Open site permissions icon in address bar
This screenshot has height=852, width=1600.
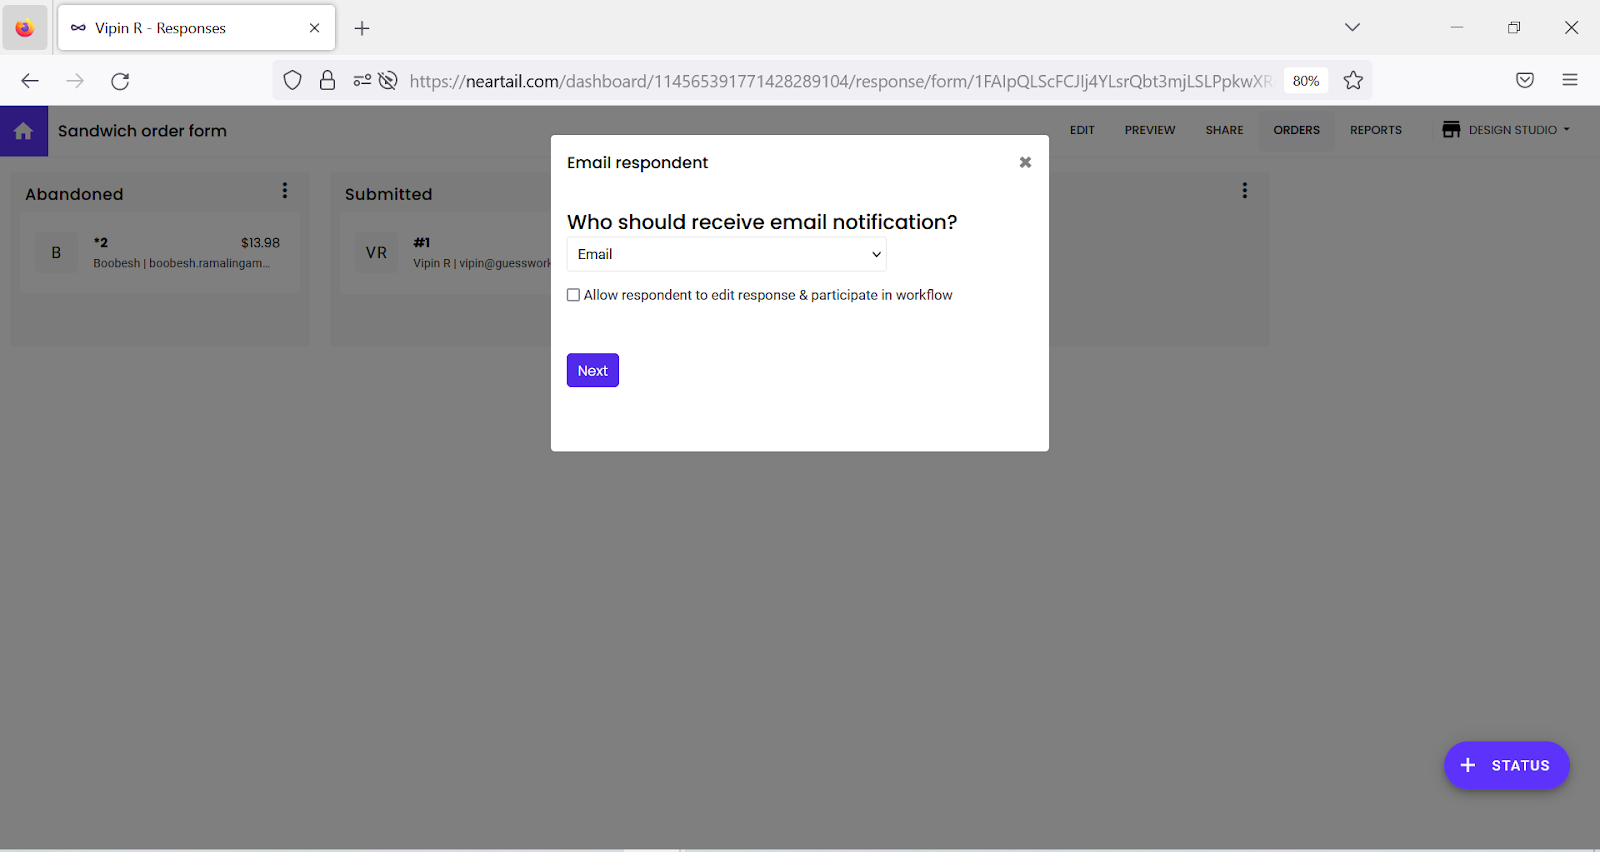tap(362, 81)
